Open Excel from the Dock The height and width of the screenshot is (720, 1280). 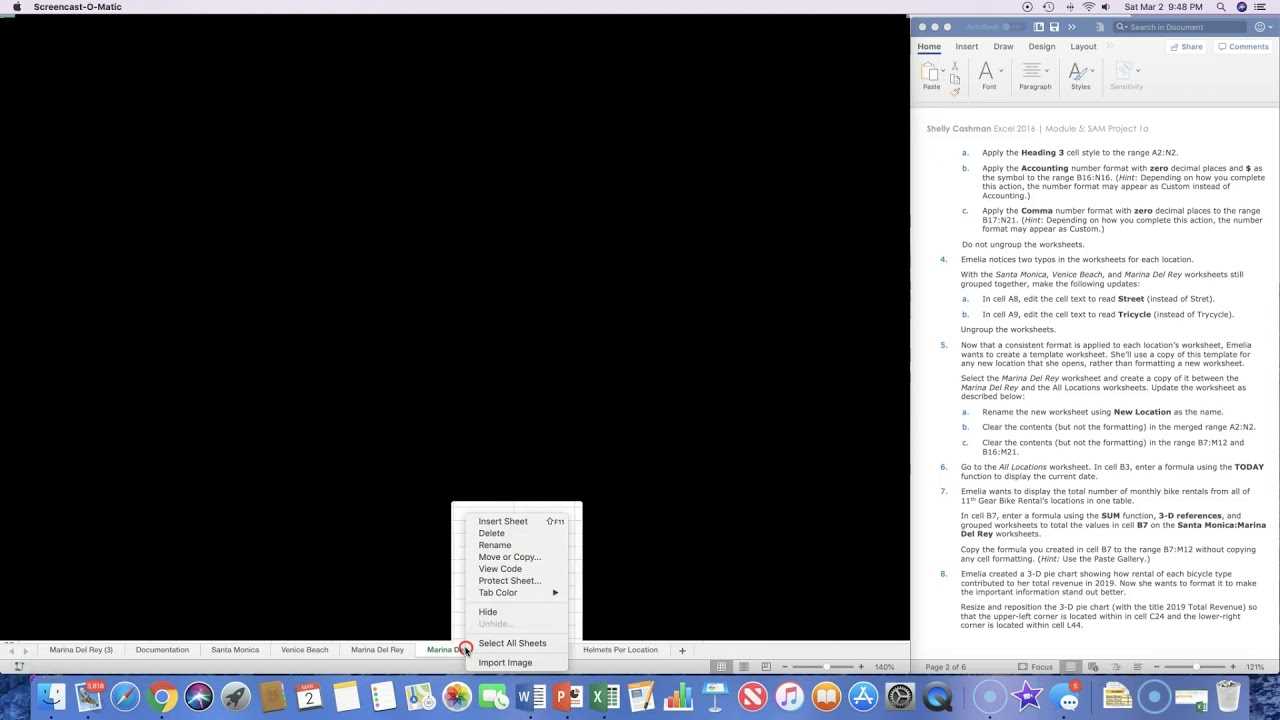pos(604,696)
